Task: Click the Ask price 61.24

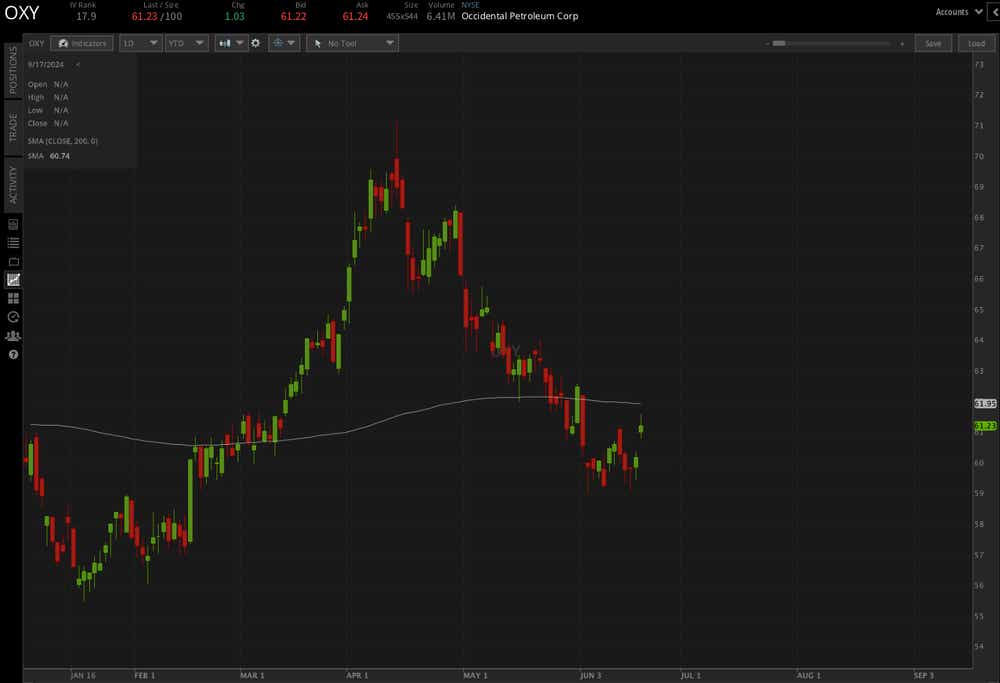Action: coord(355,17)
